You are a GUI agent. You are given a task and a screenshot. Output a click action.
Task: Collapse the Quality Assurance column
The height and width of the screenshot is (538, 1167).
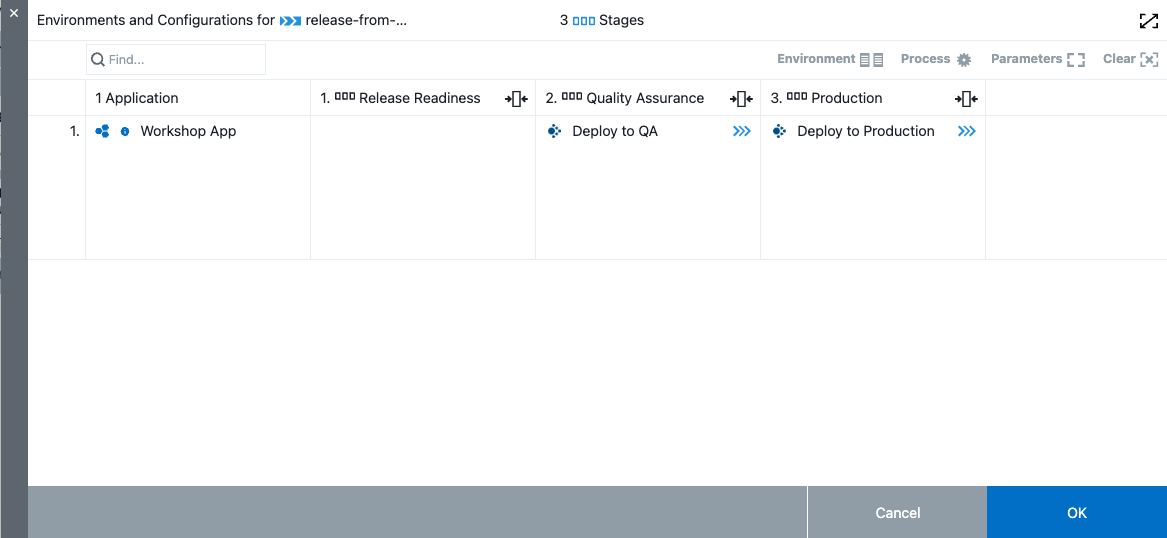[741, 98]
